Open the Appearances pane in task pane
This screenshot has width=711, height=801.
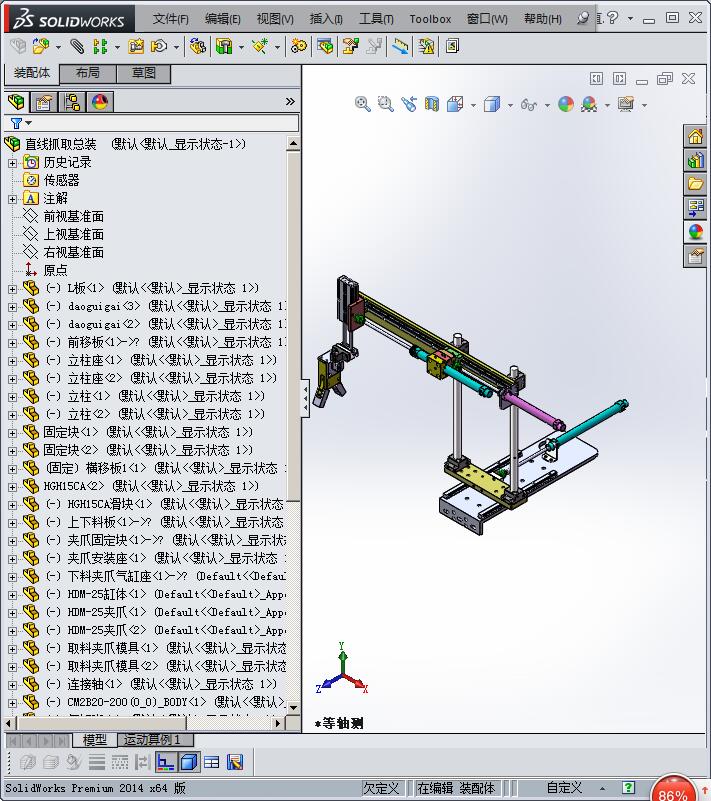(695, 232)
